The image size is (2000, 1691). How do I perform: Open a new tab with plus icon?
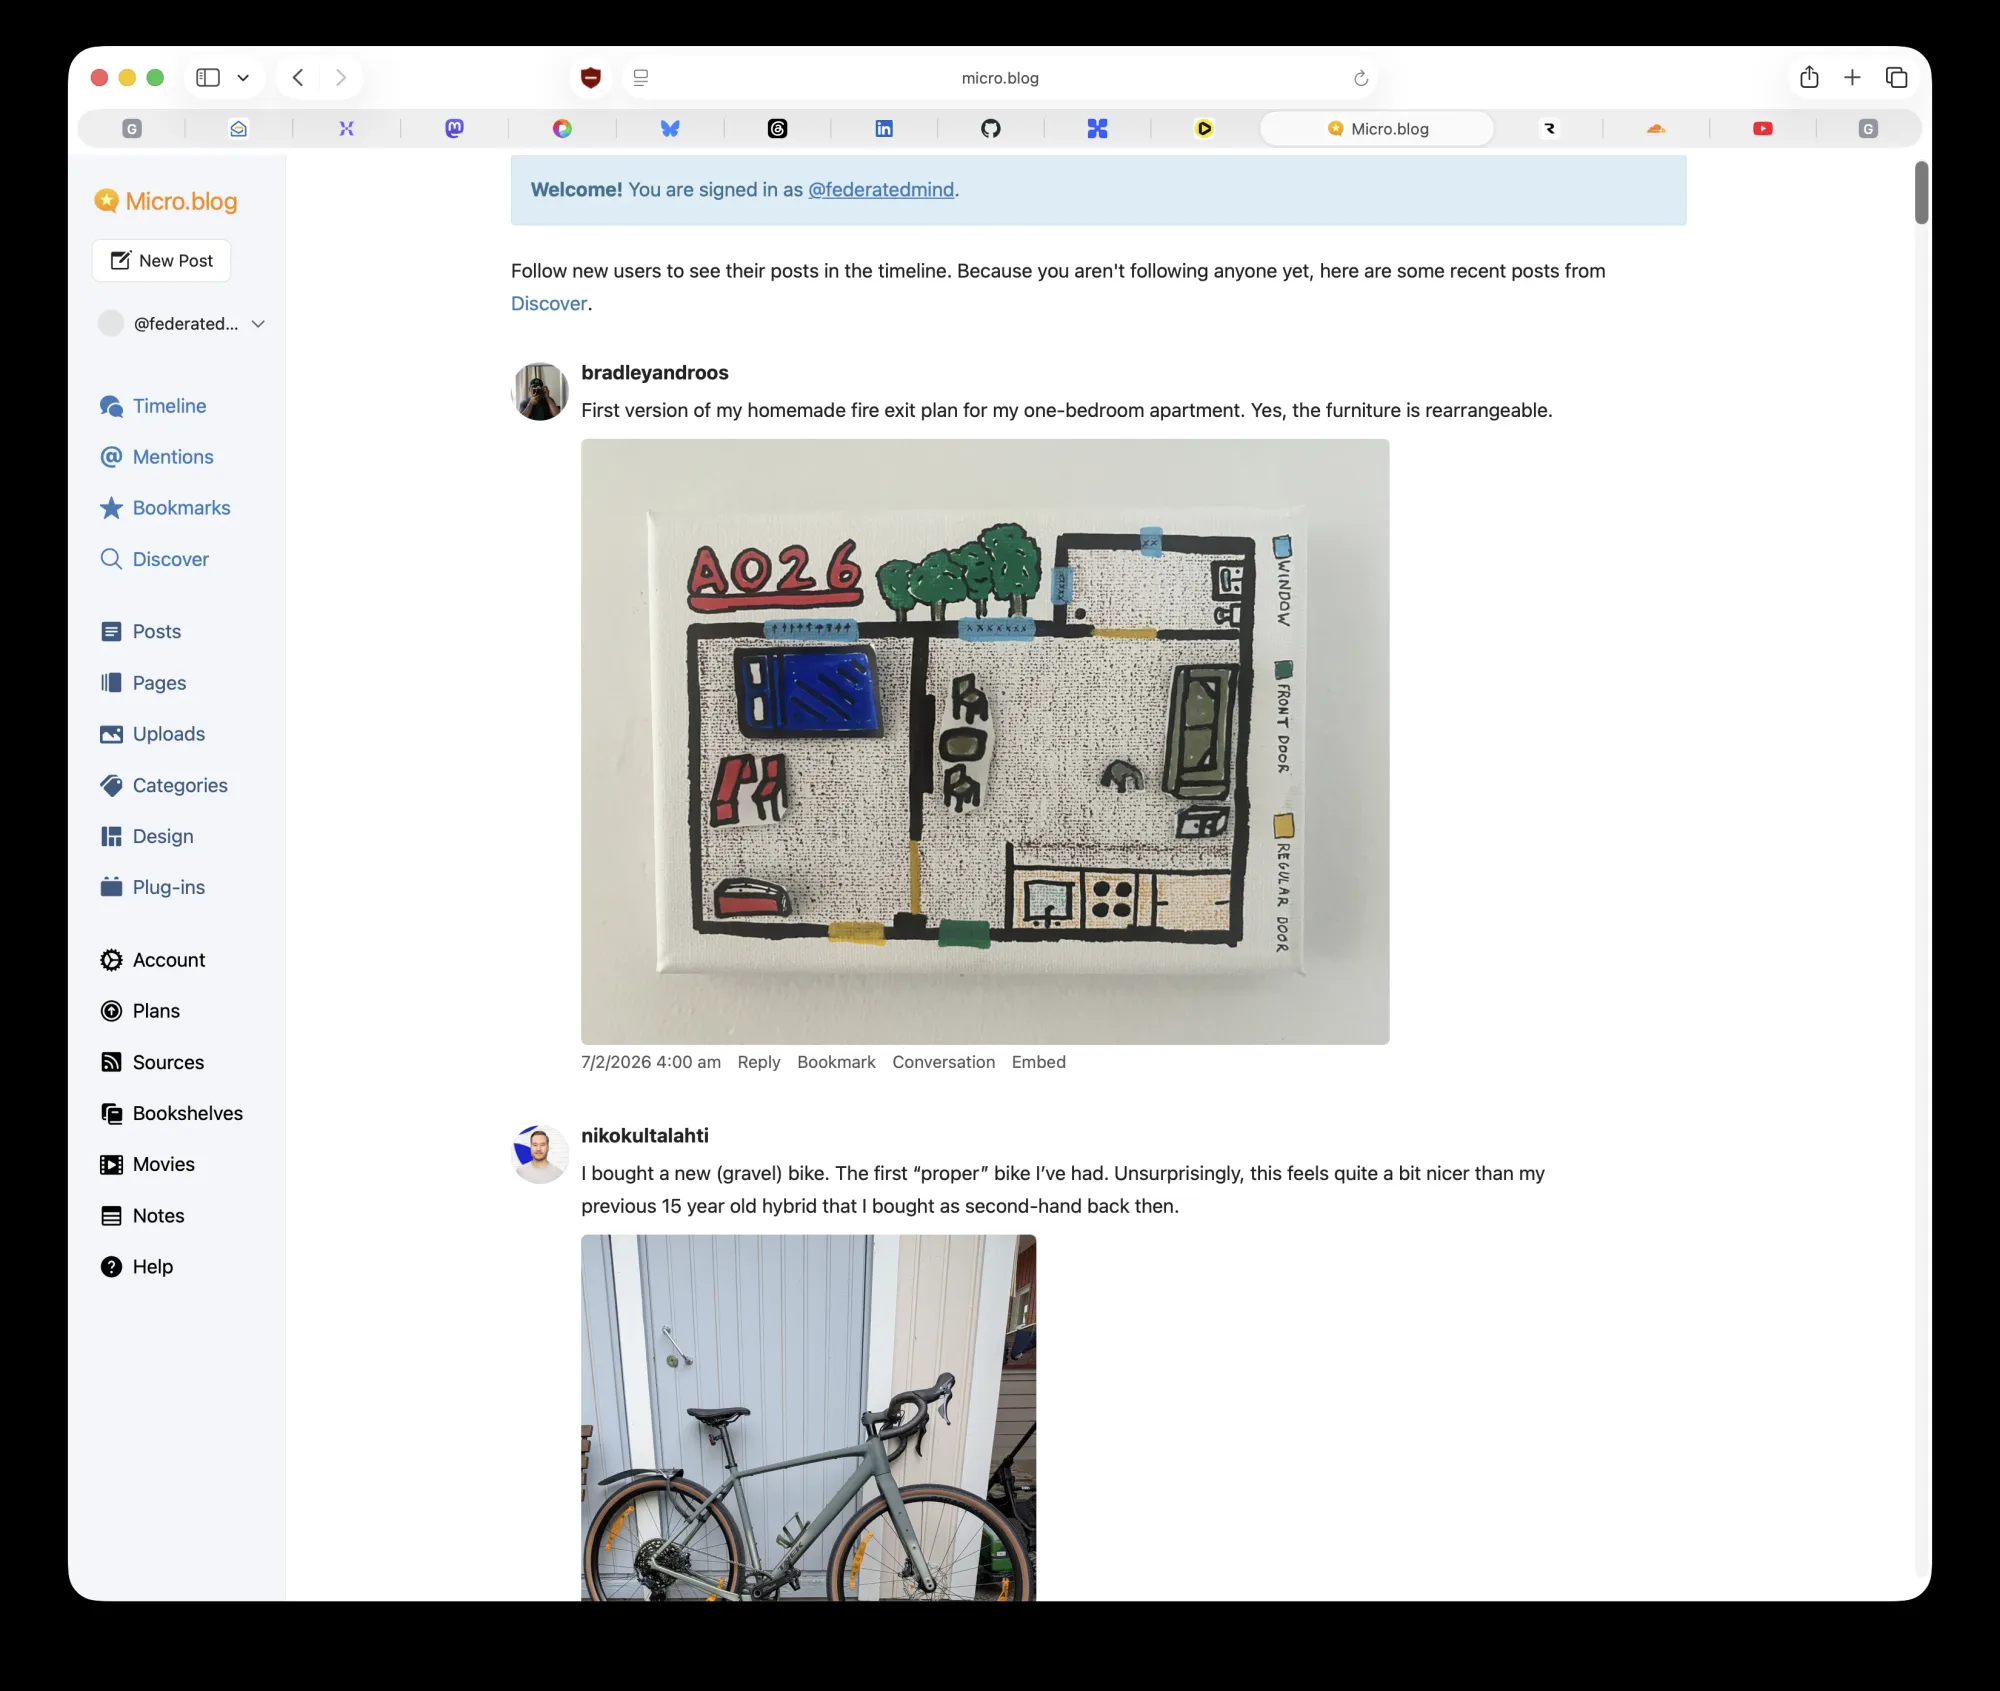[x=1852, y=77]
